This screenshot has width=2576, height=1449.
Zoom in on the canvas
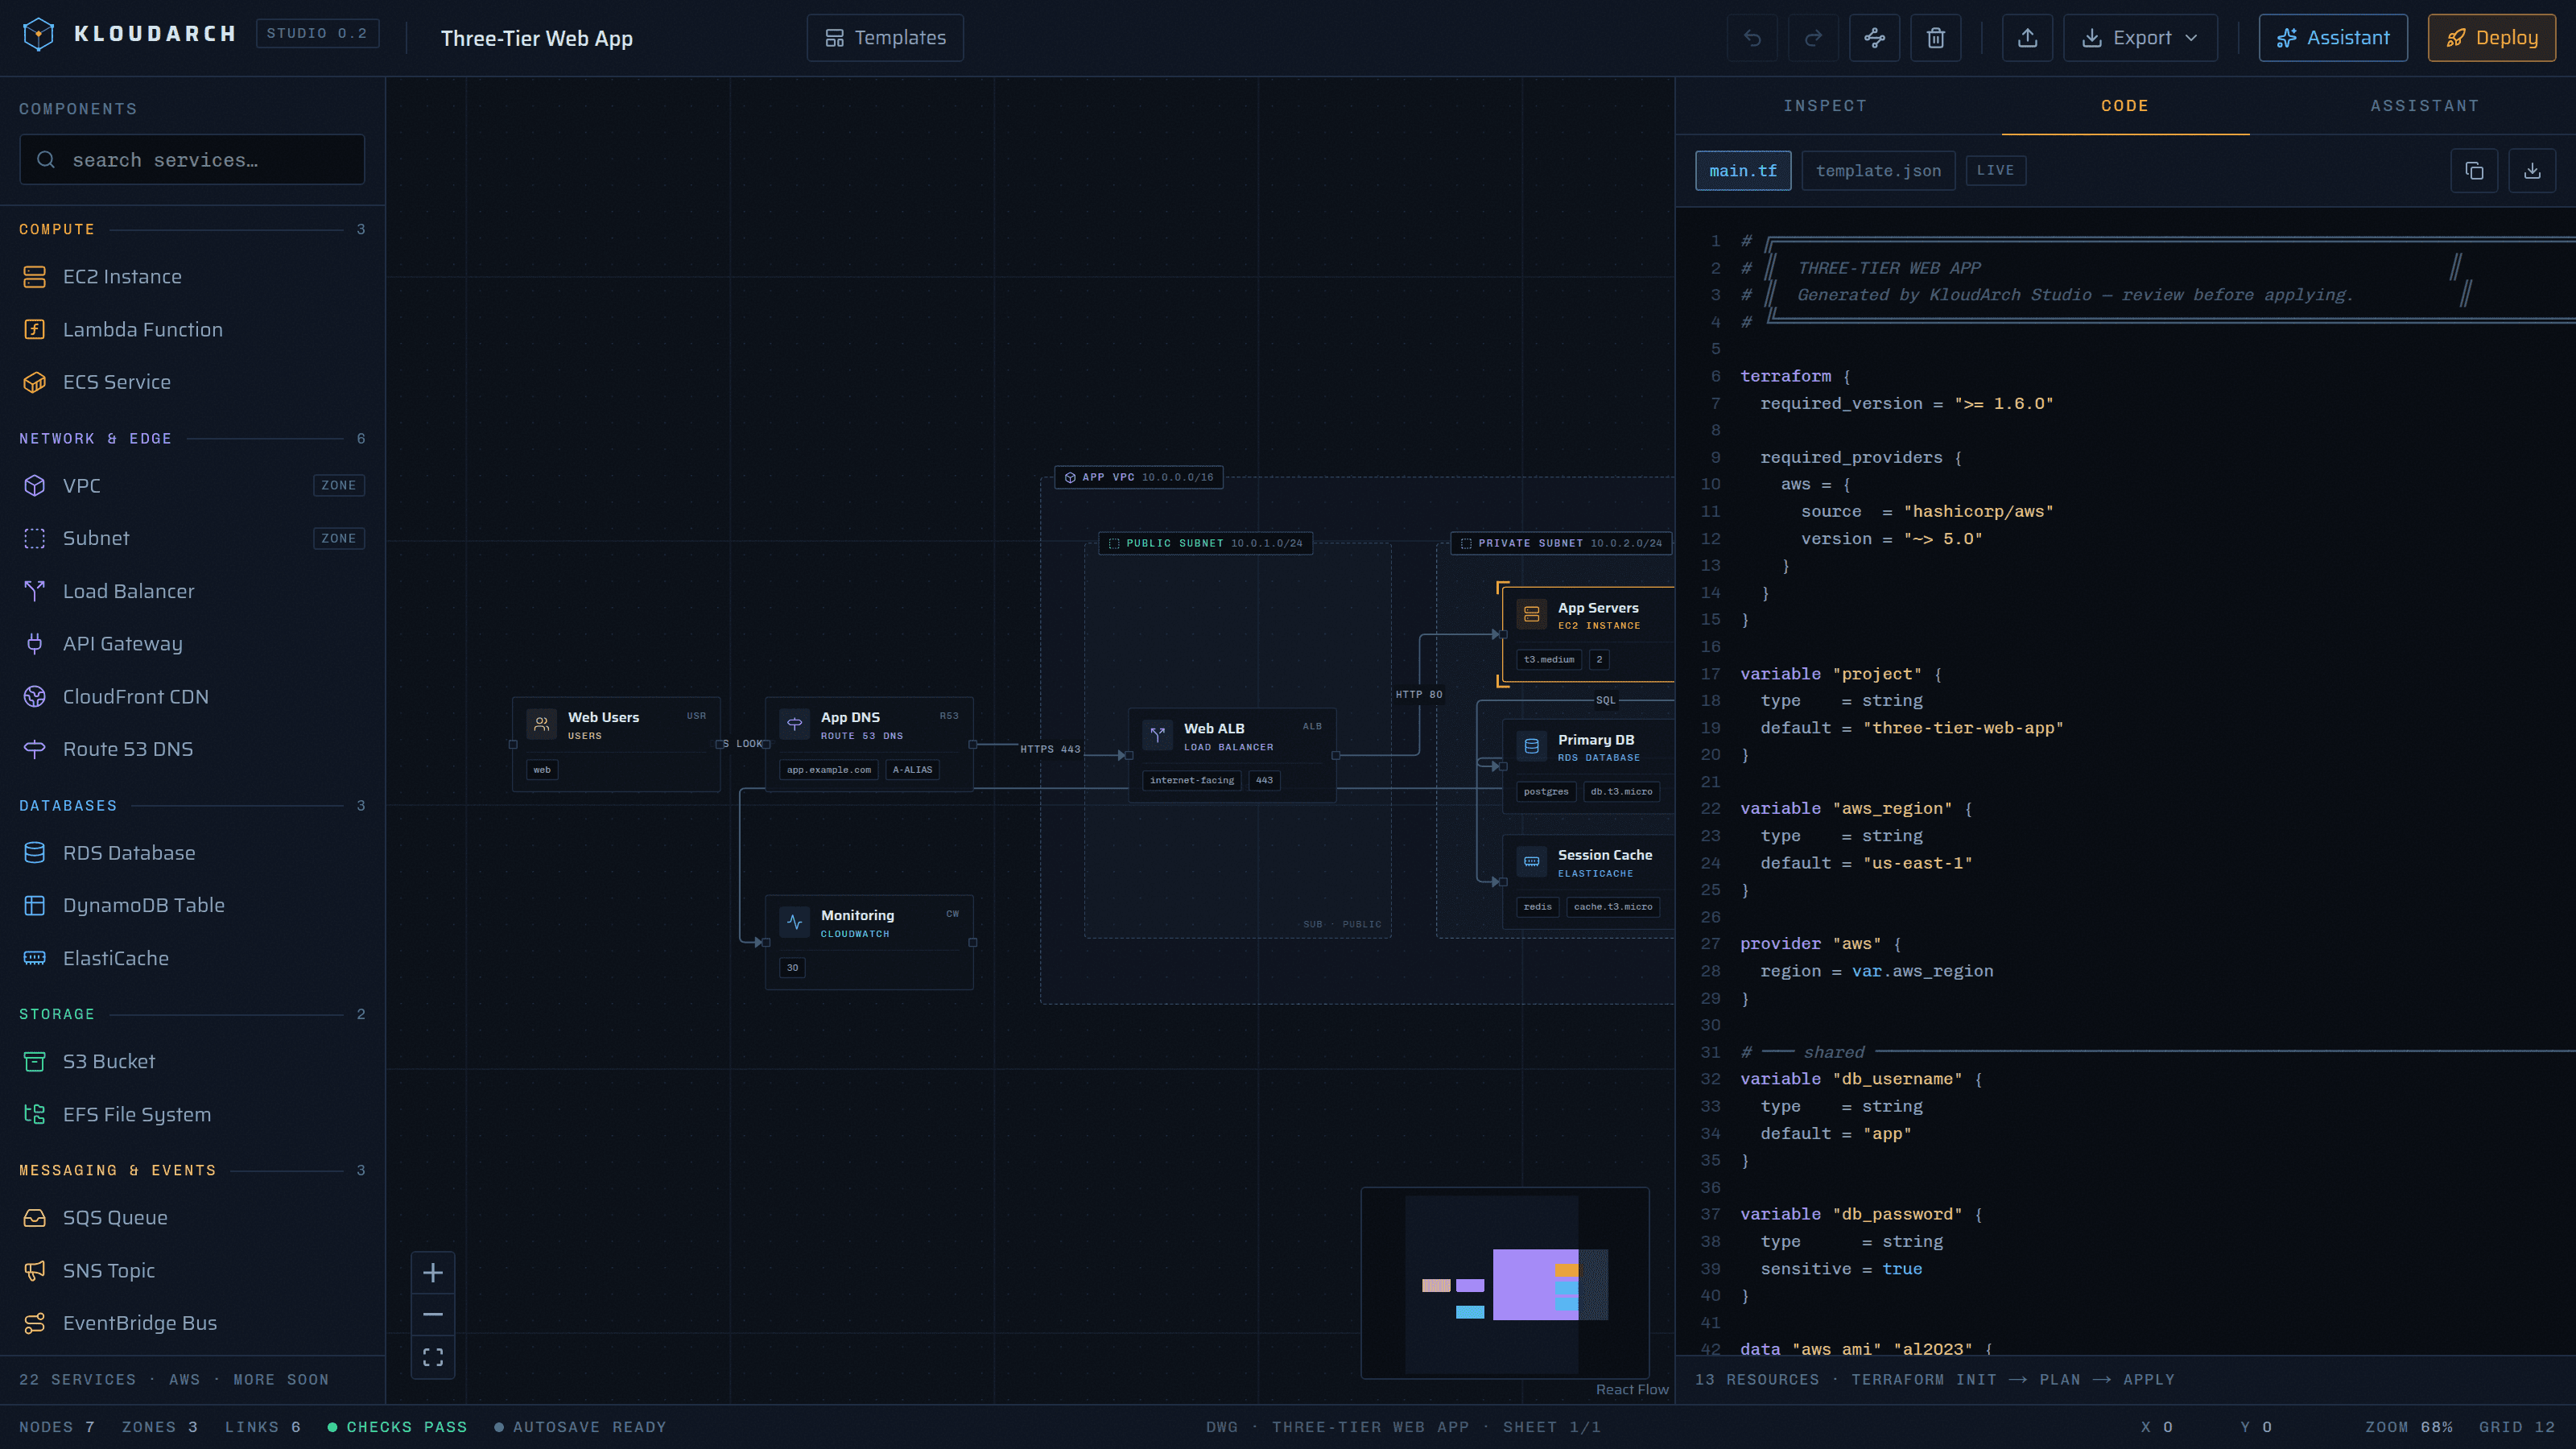click(x=433, y=1273)
